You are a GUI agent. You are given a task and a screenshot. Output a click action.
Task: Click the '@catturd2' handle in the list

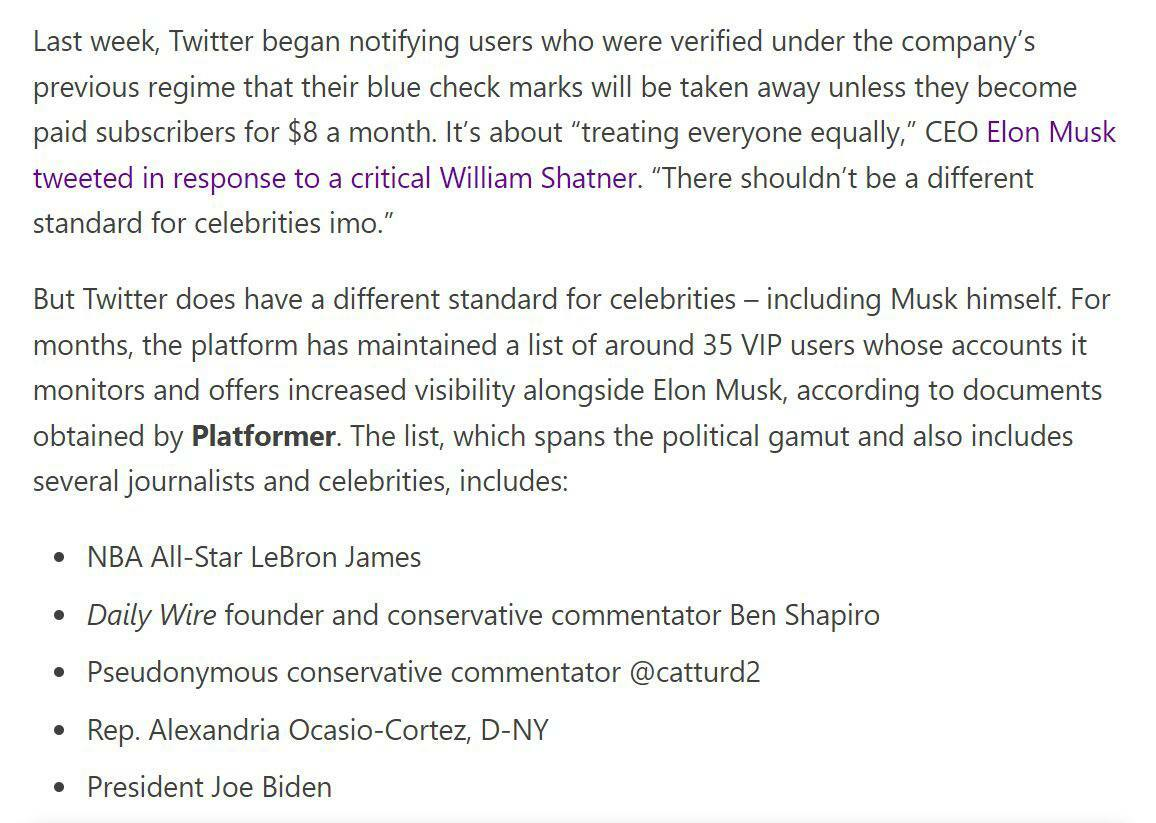click(694, 673)
